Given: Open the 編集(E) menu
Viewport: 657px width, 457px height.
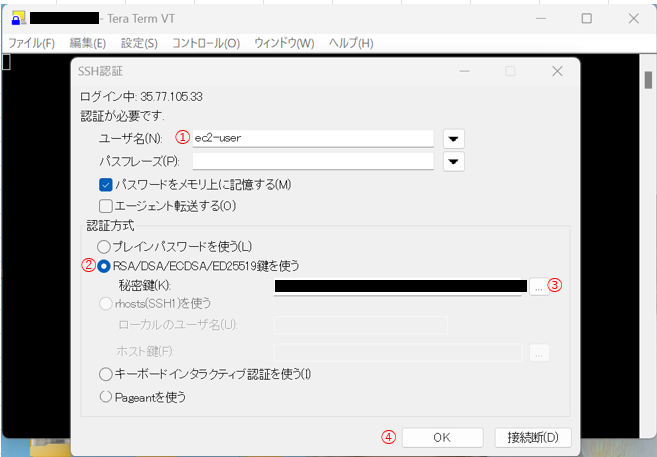Looking at the screenshot, I should tap(88, 43).
